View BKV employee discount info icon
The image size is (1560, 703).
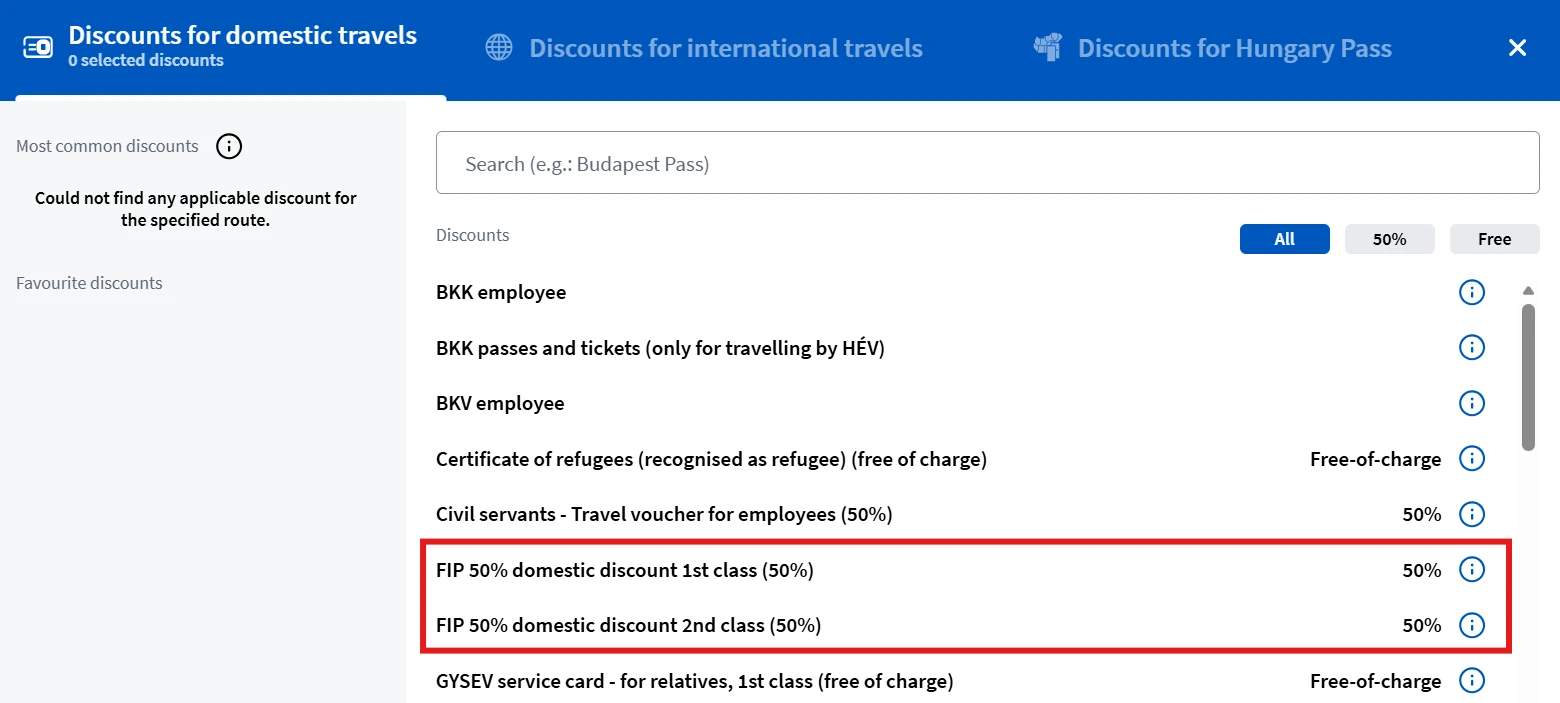click(x=1471, y=403)
